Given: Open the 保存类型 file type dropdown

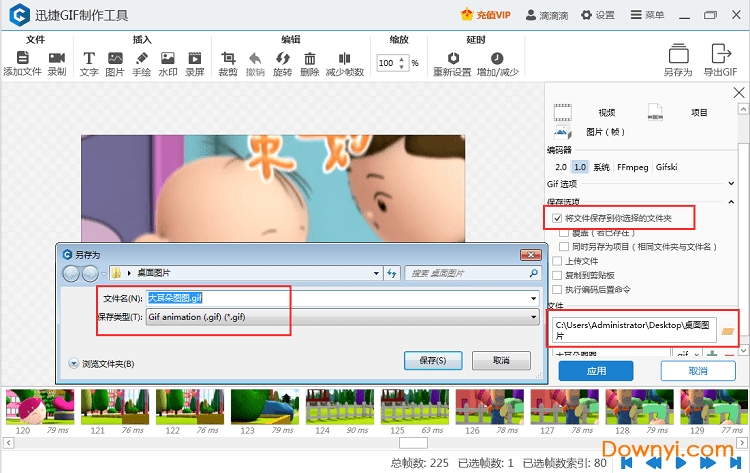Looking at the screenshot, I should tap(533, 317).
